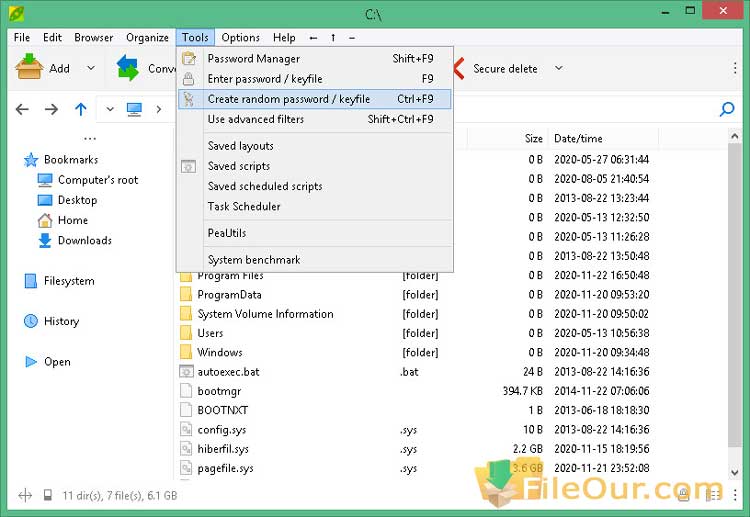The image size is (750, 517).
Task: Click the red Secure delete icon
Action: coord(459,68)
